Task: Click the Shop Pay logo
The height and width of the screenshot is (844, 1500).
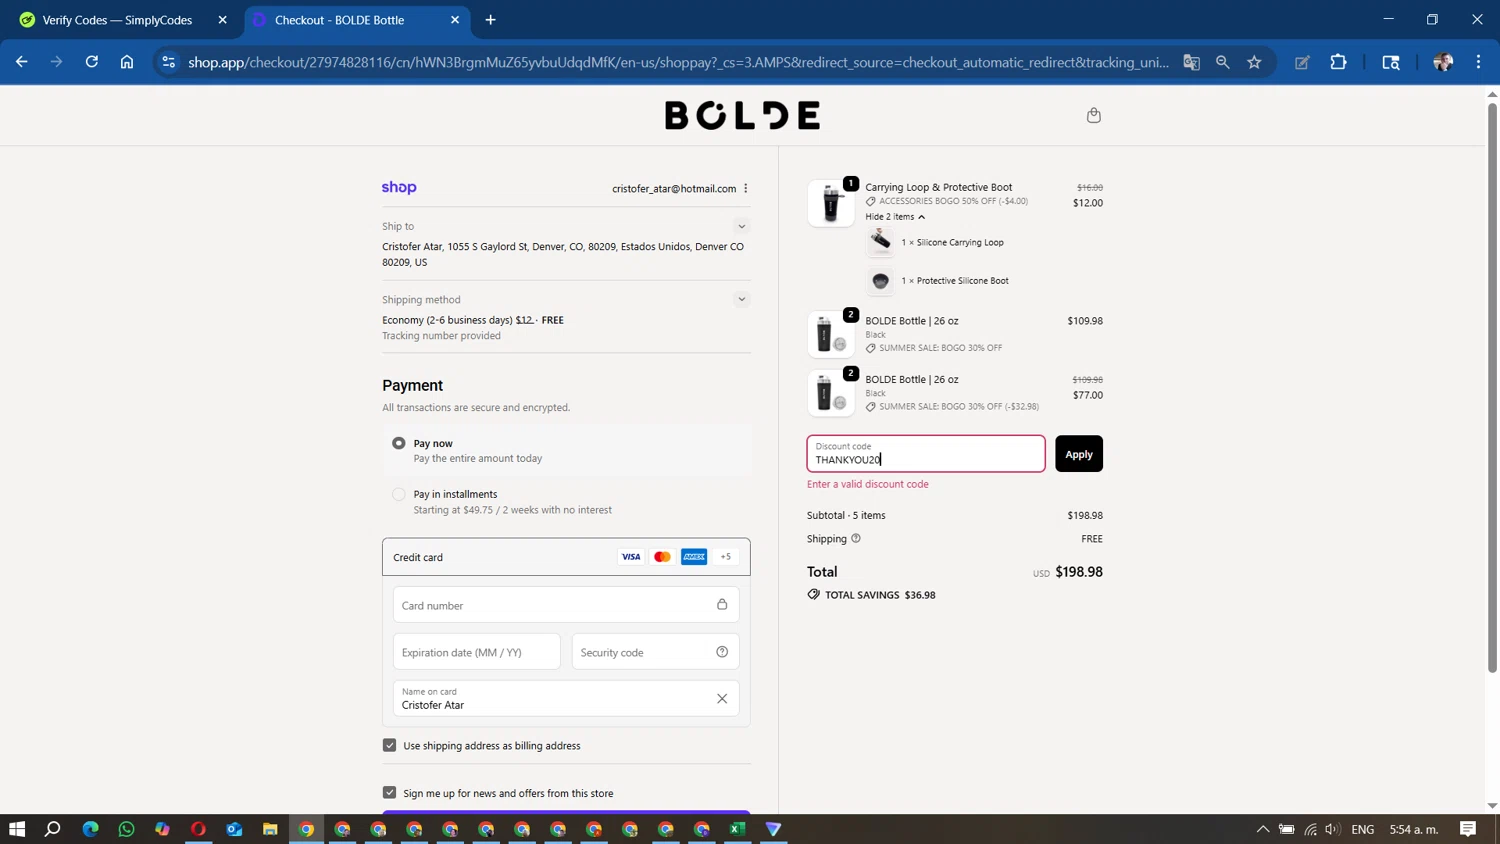Action: [x=399, y=187]
